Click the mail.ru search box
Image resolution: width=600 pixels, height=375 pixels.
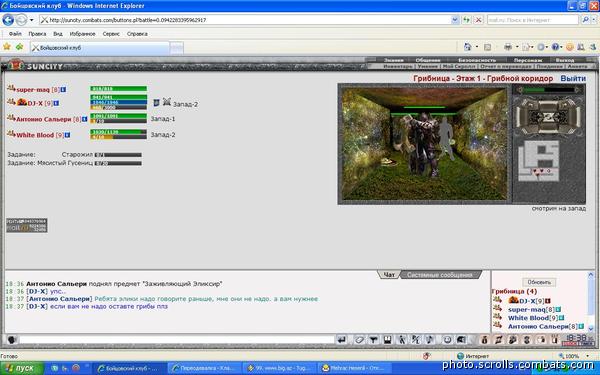(533, 20)
